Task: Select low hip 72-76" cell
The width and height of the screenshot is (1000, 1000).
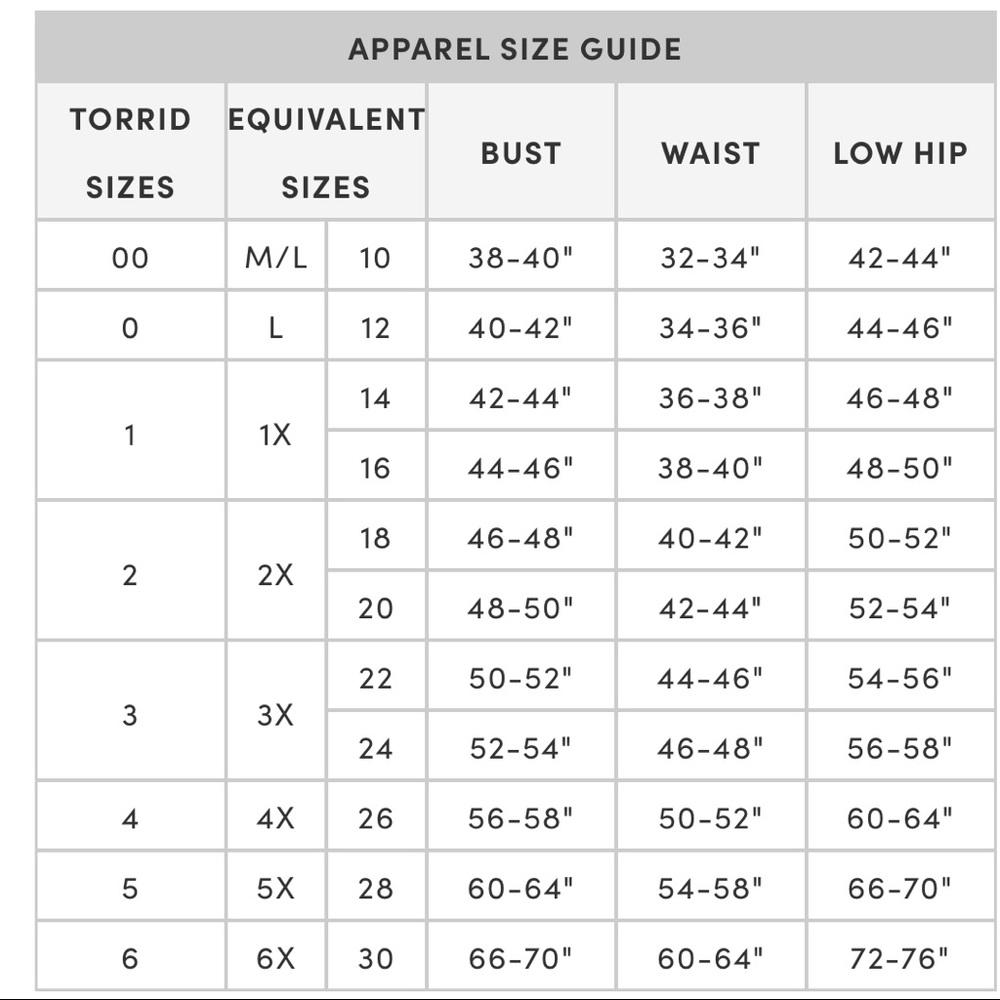Action: [901, 957]
